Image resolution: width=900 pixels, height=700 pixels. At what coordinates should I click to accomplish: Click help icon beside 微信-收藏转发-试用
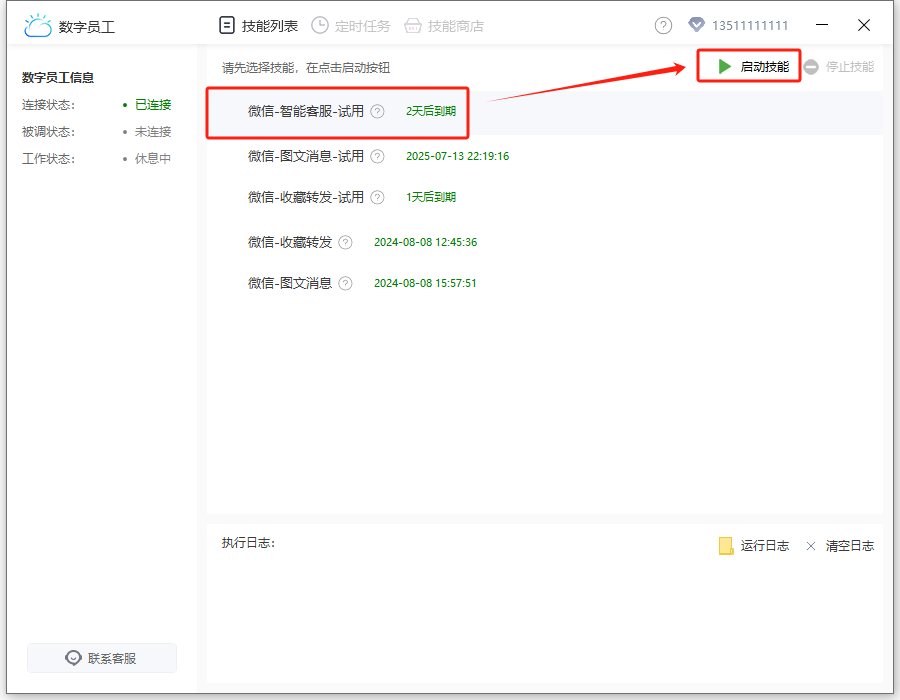pos(377,197)
